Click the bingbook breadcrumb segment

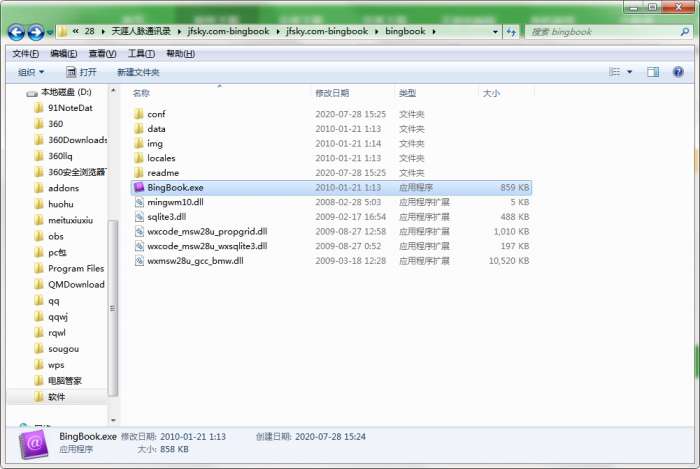(405, 31)
